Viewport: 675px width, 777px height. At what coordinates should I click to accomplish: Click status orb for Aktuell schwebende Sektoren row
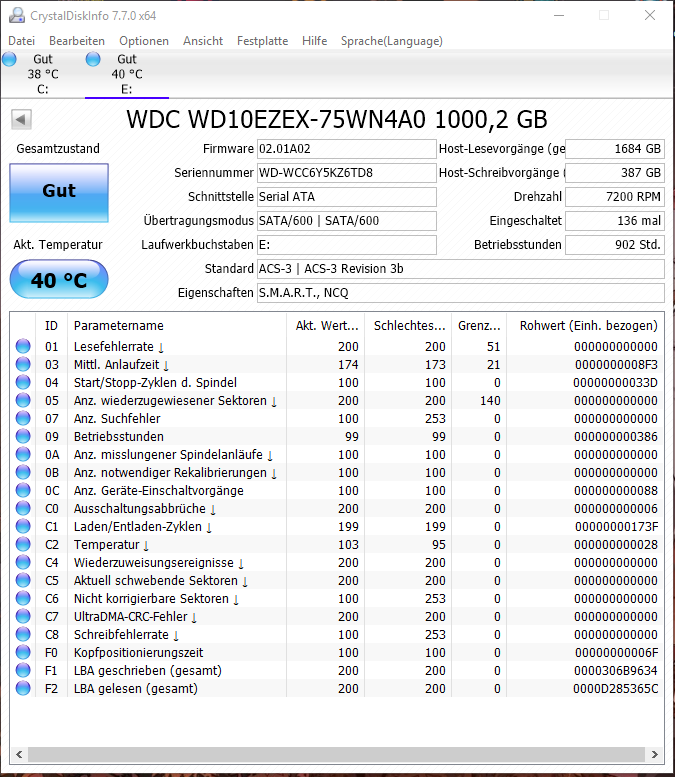click(x=23, y=580)
